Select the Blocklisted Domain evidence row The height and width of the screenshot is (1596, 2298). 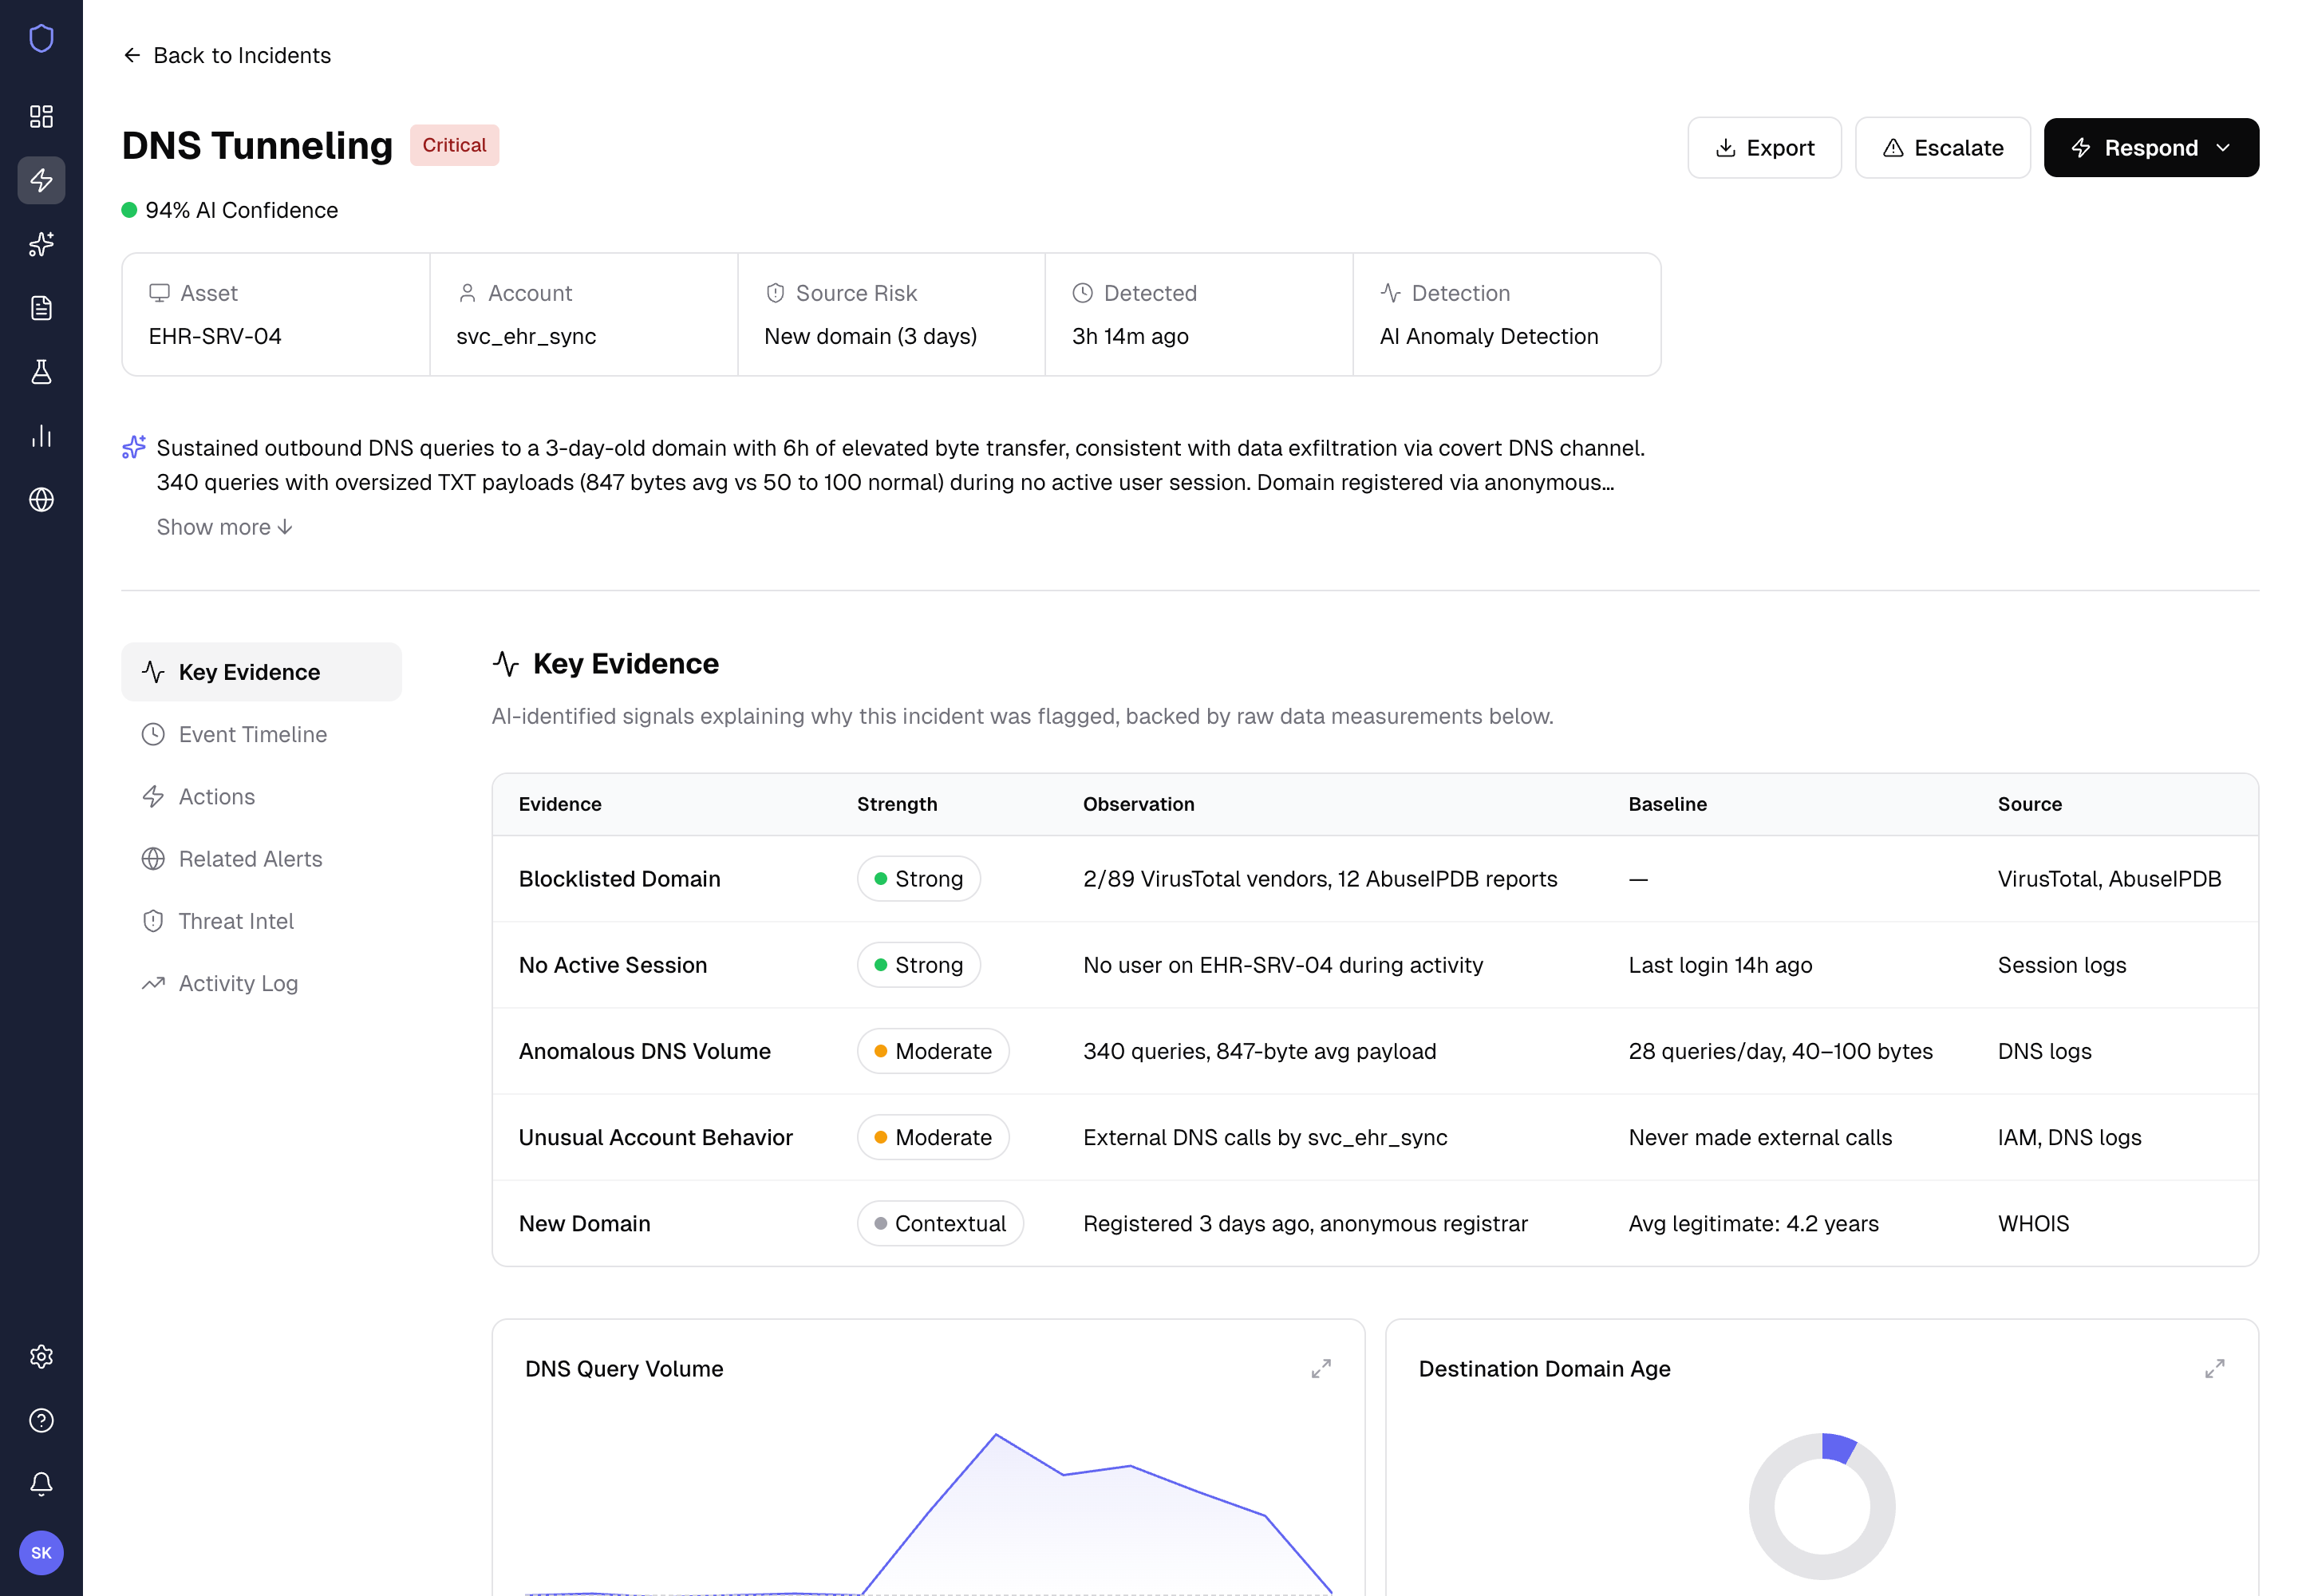[x=1374, y=879]
